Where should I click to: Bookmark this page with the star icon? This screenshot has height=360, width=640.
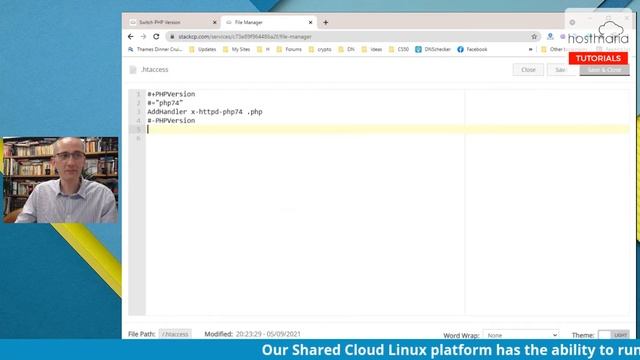pyautogui.click(x=534, y=37)
